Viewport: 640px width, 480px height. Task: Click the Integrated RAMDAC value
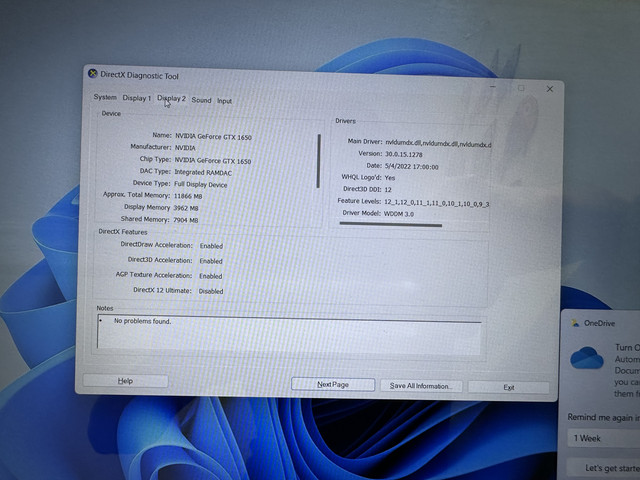[203, 173]
